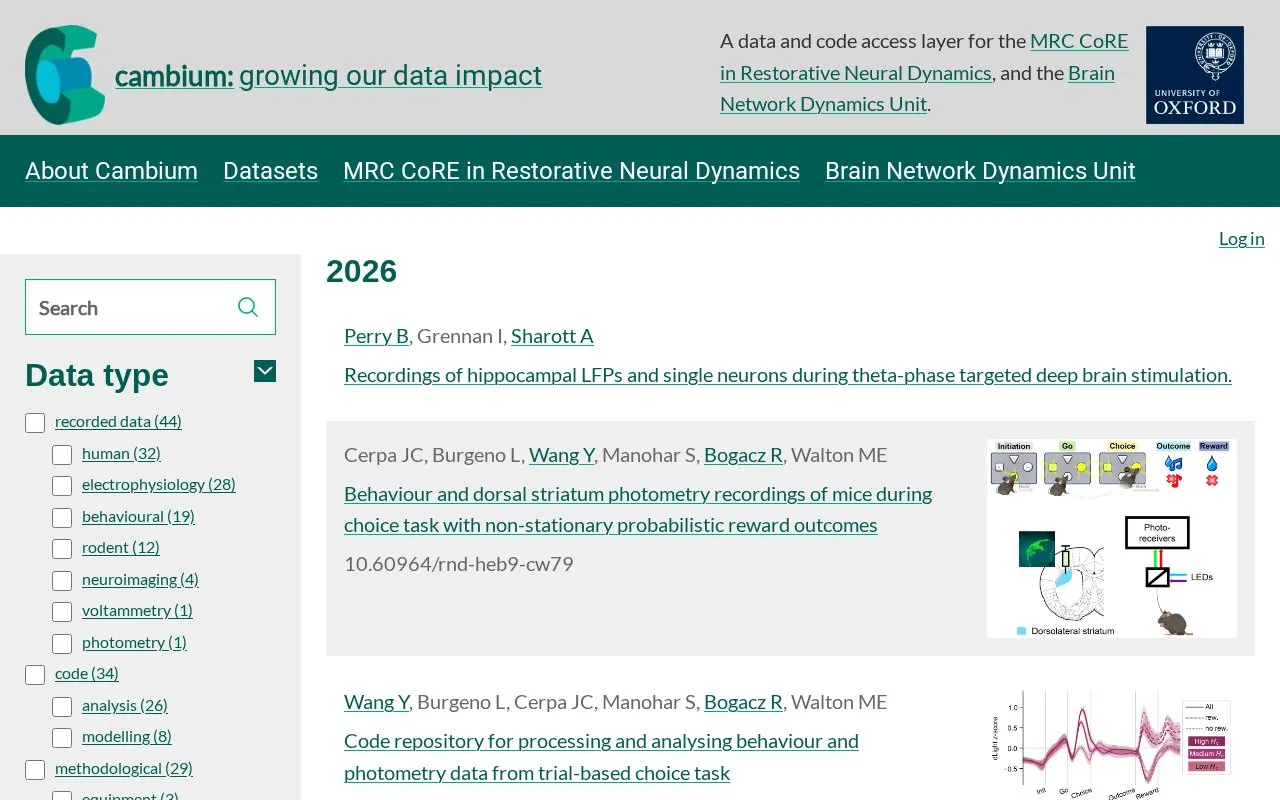The height and width of the screenshot is (800, 1280).
Task: Click the 'cambium: growing our data impact' title link
Action: tap(328, 75)
